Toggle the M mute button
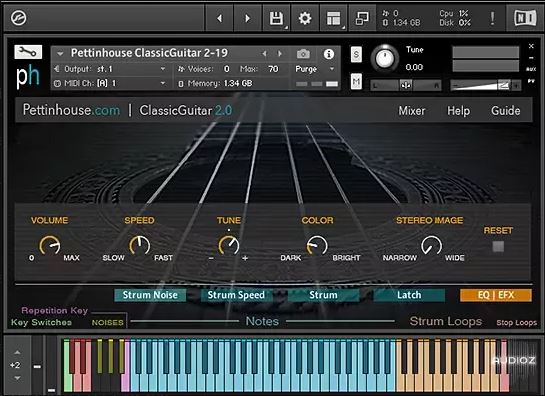The width and height of the screenshot is (545, 396). point(356,81)
